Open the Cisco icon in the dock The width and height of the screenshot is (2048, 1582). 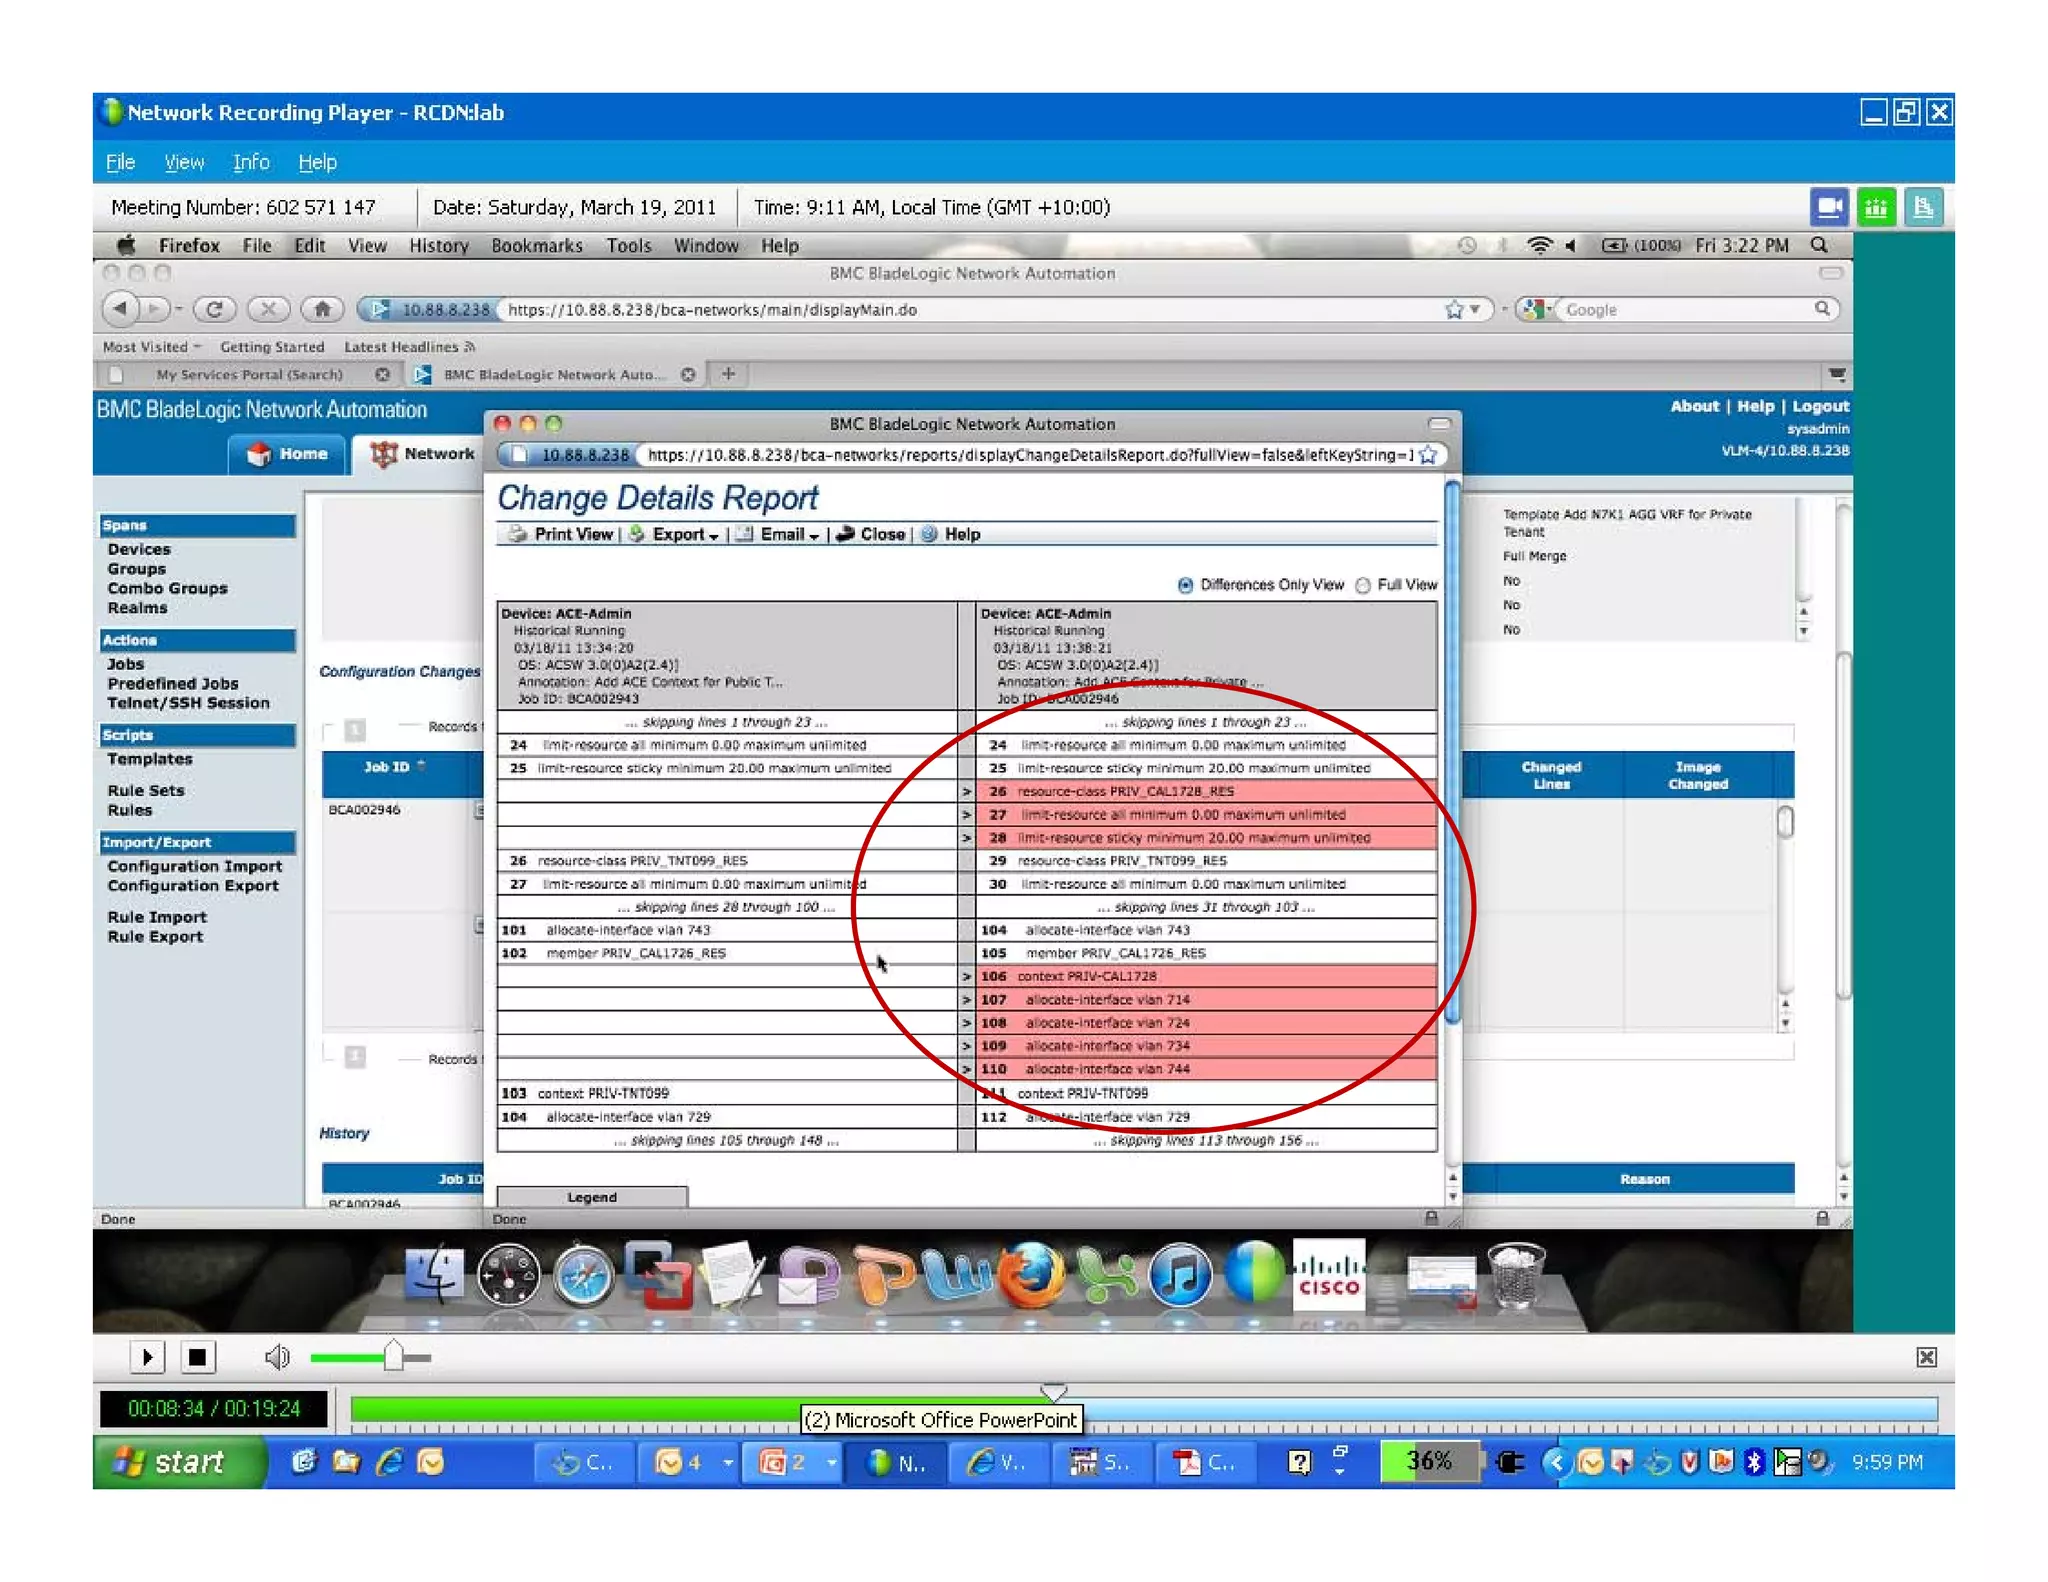[x=1329, y=1274]
